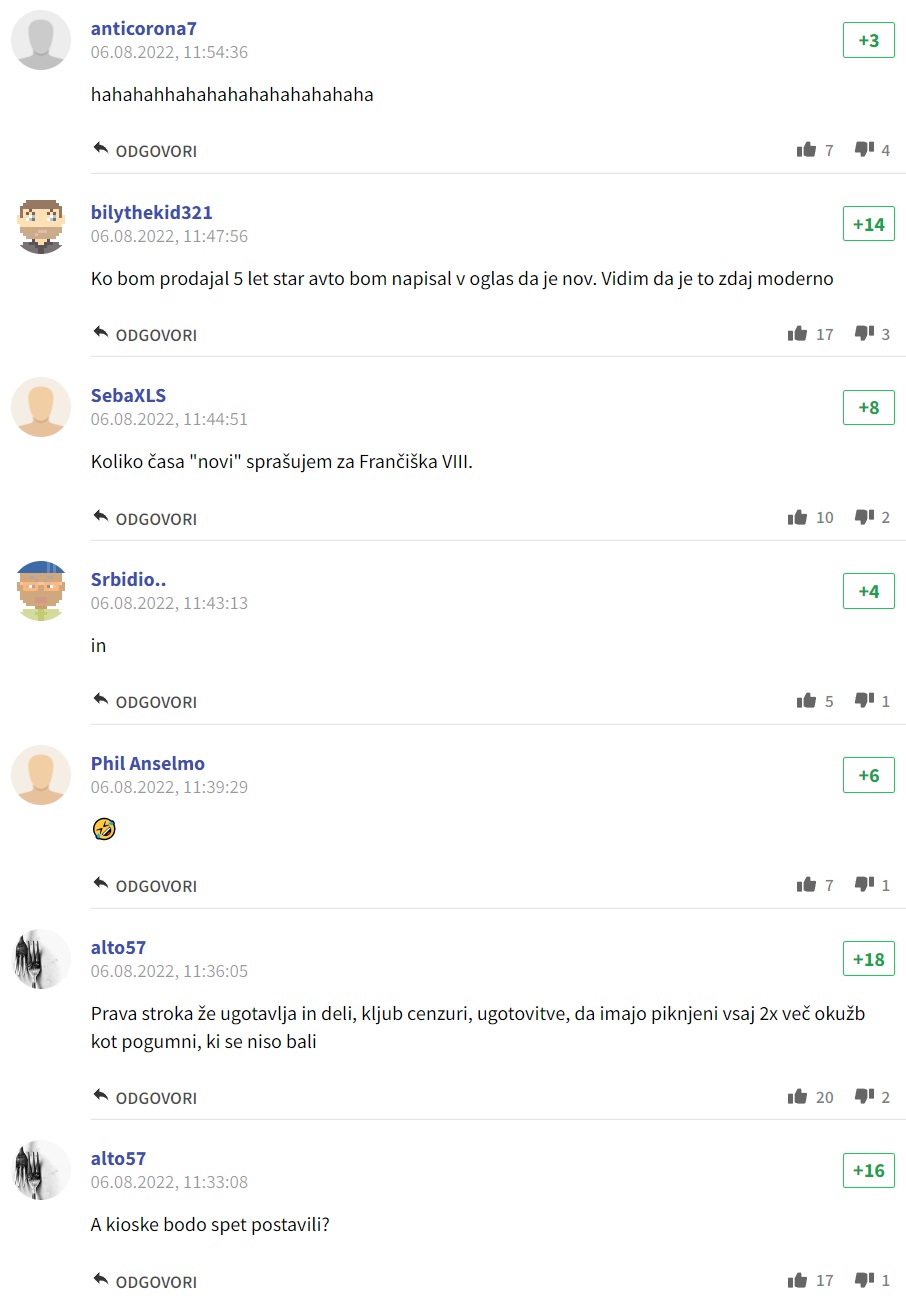This screenshot has width=906, height=1301.
Task: Dislike the comment by anticorona7
Action: coord(864,150)
